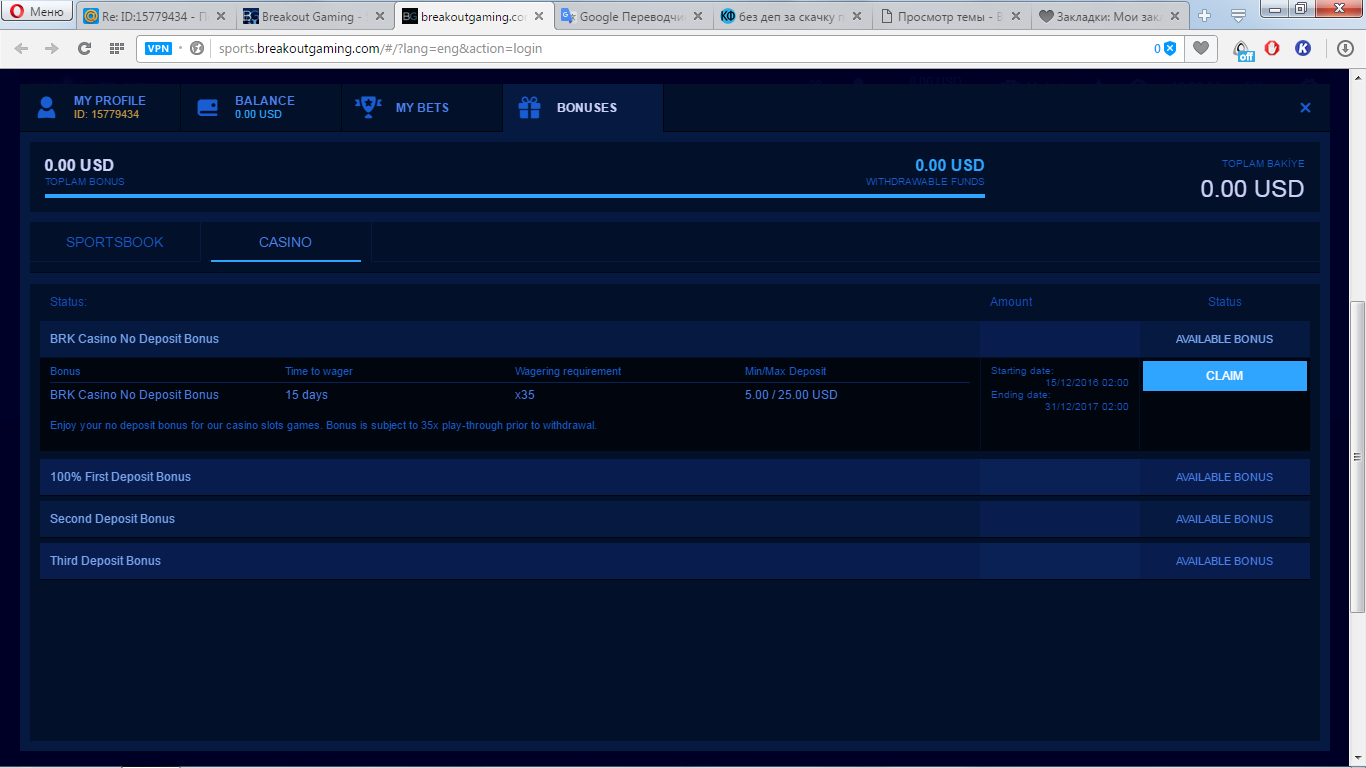Click Available Bonus for BRK Casino No Deposit
This screenshot has width=1366, height=768.
point(1224,339)
